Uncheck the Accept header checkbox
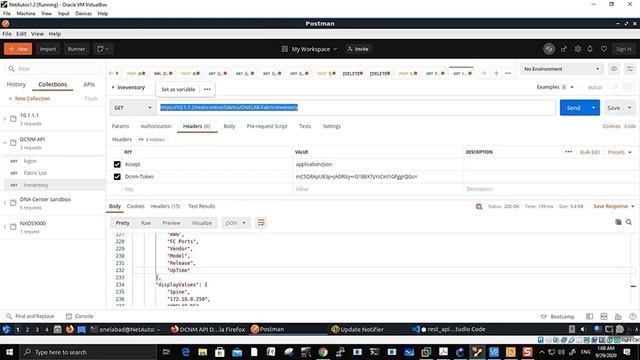 (117, 164)
